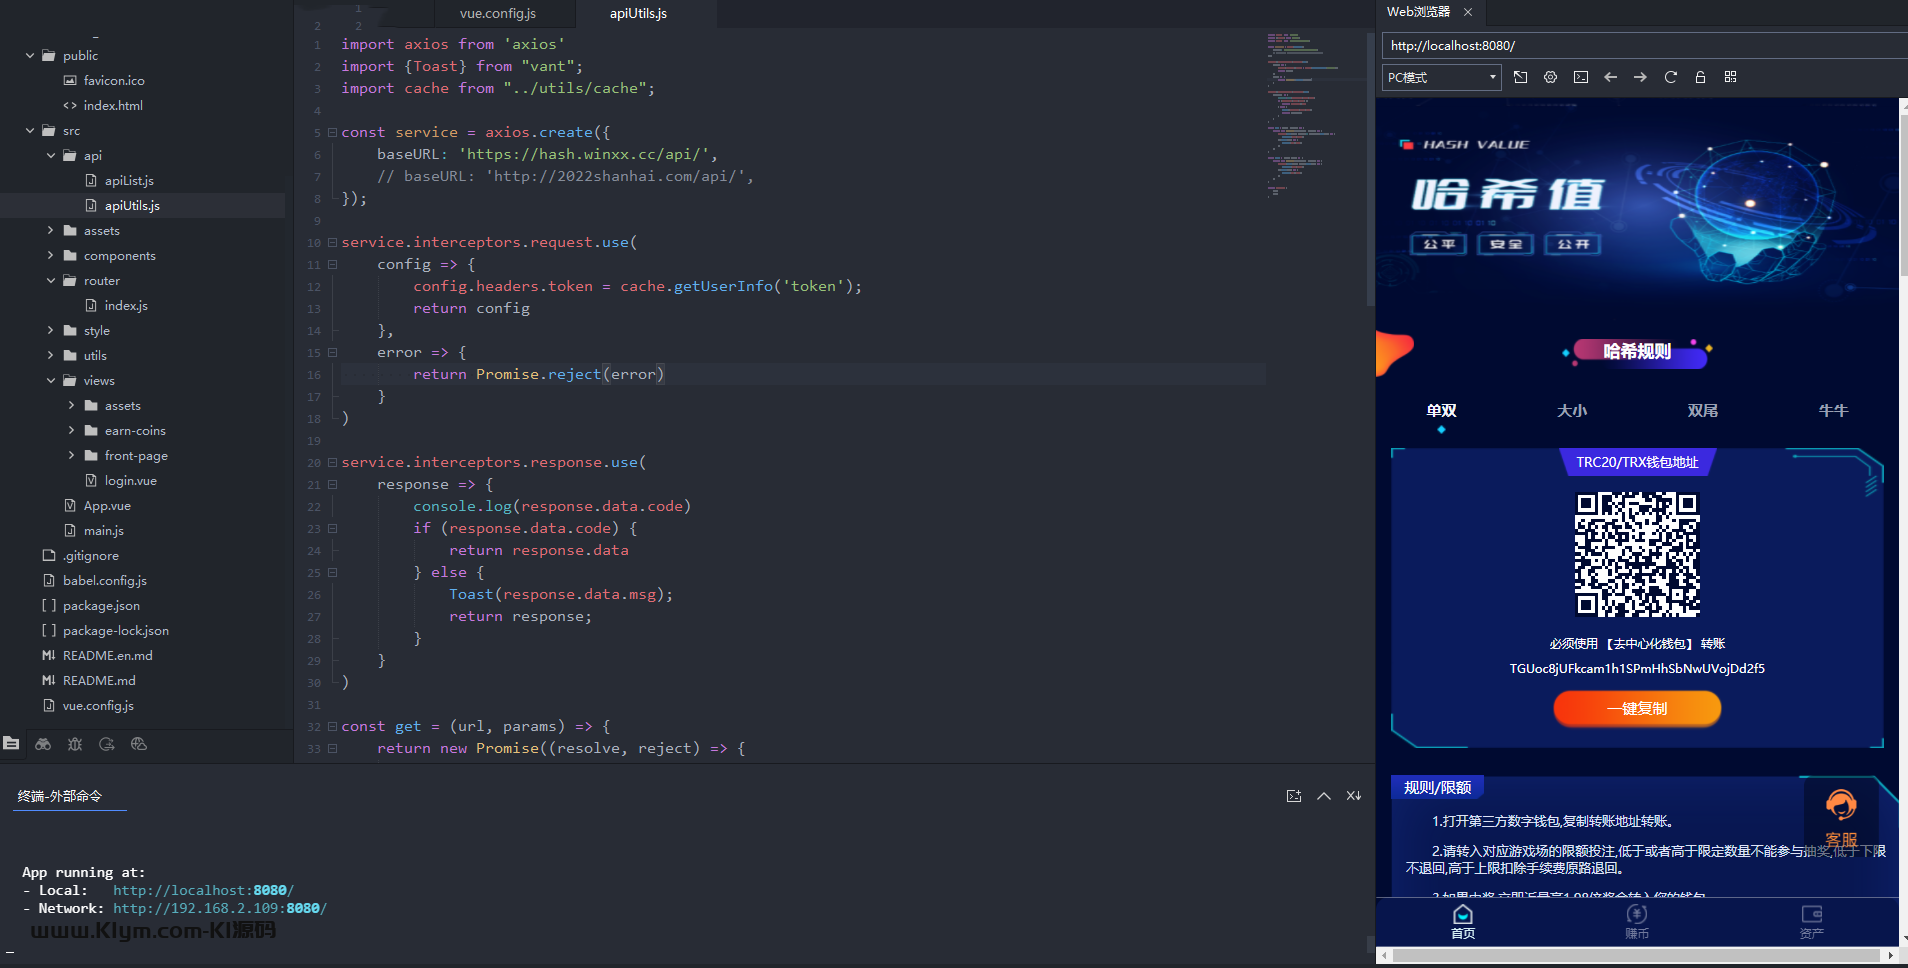The width and height of the screenshot is (1908, 968).
Task: Fold the else block at line 25
Action: coord(332,573)
